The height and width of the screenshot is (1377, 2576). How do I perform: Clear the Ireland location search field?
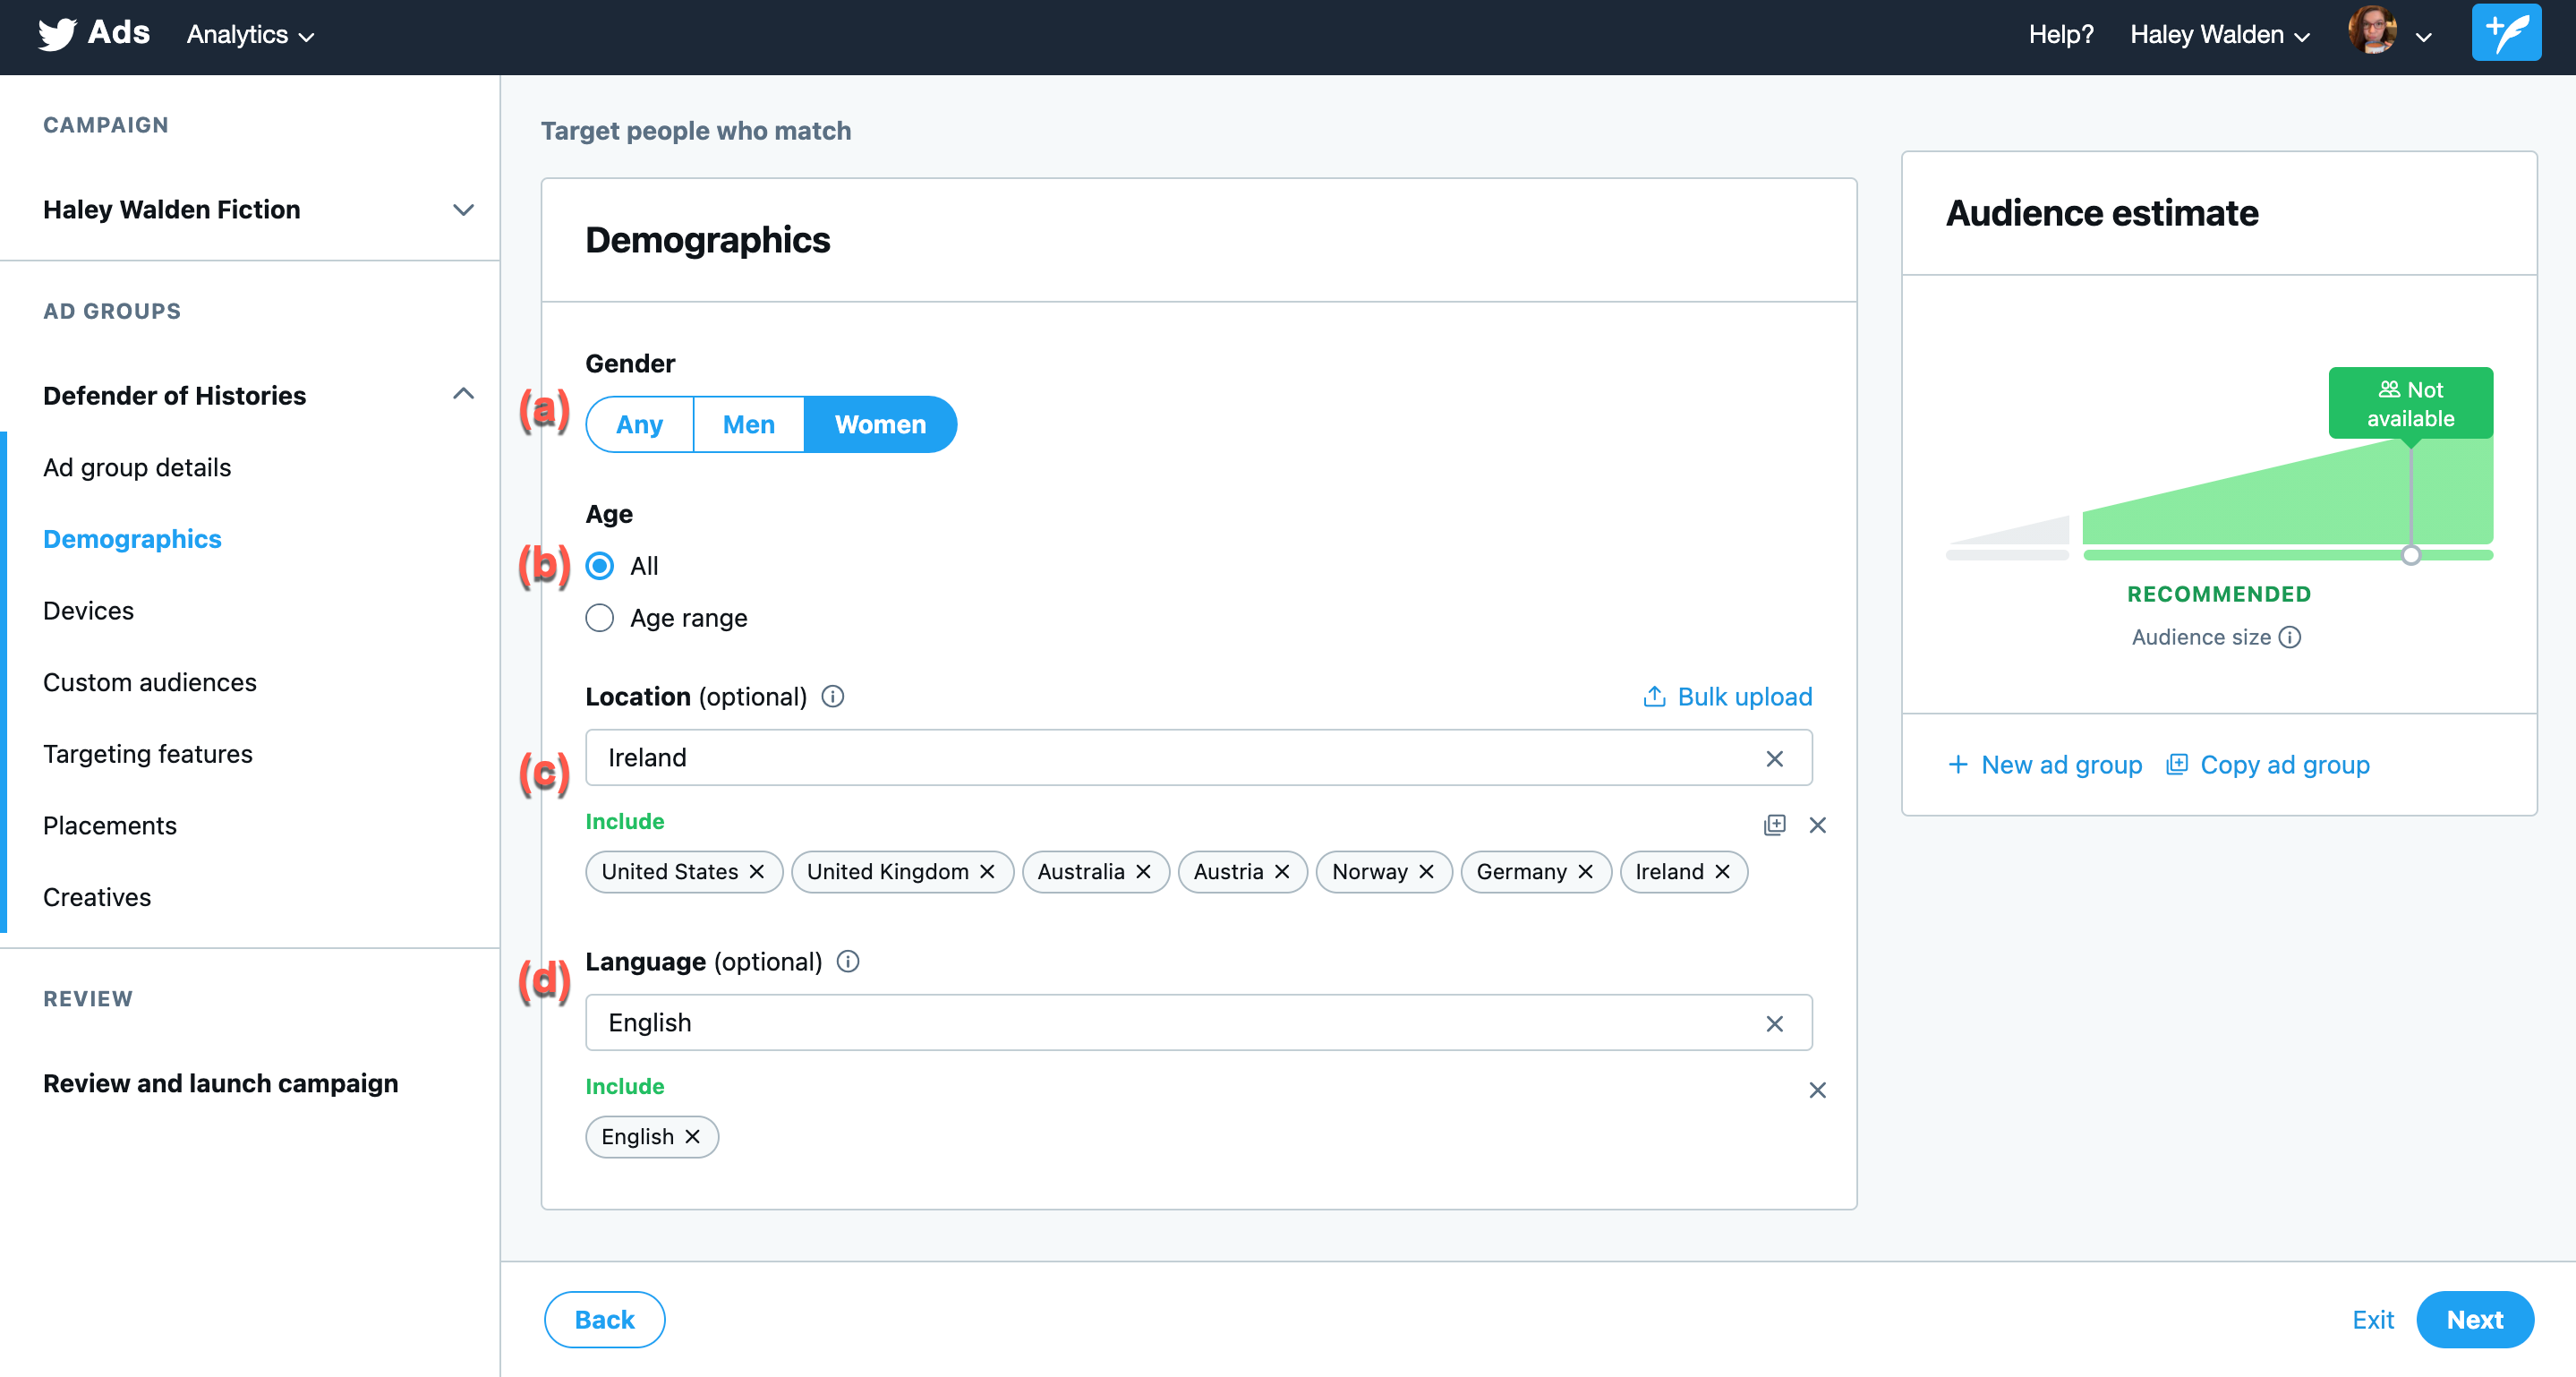click(x=1774, y=758)
